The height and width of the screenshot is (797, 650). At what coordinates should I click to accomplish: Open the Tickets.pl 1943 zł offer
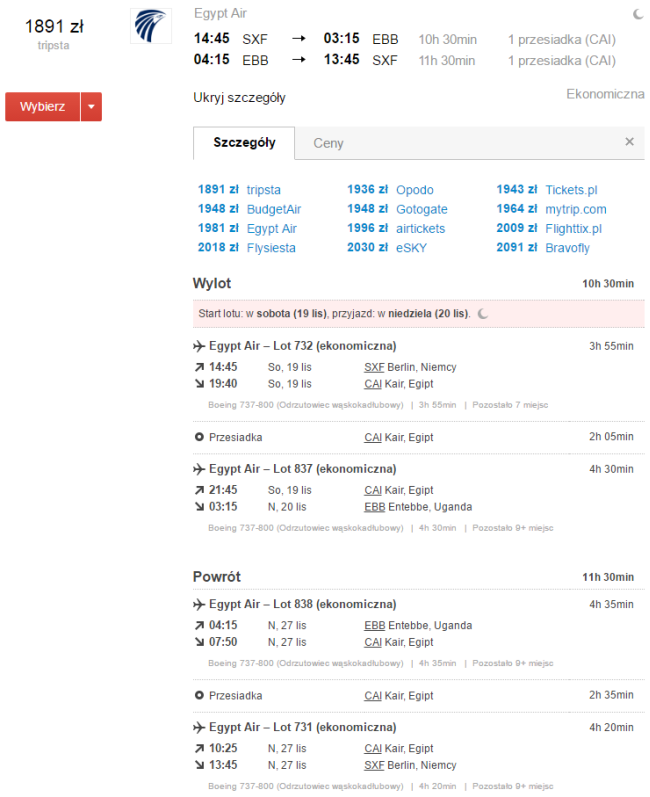point(547,190)
